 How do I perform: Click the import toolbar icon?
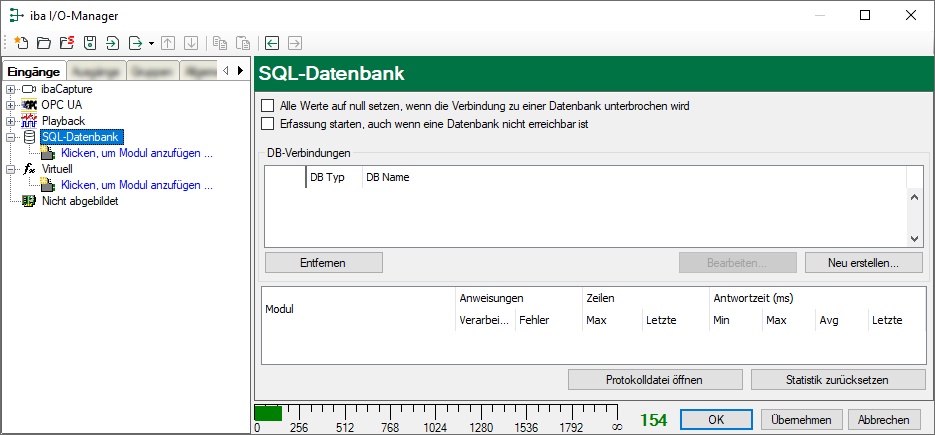[113, 43]
